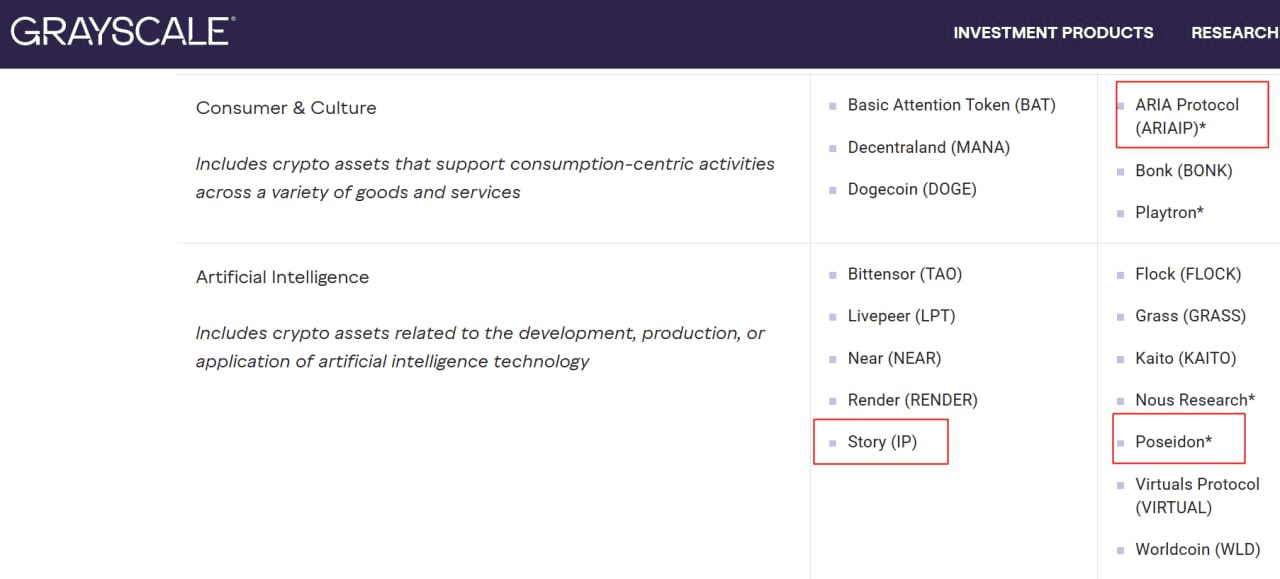Open the Research menu

pos(1234,33)
